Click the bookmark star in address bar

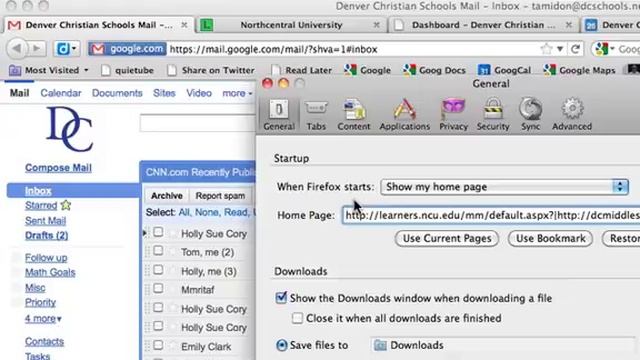point(546,49)
